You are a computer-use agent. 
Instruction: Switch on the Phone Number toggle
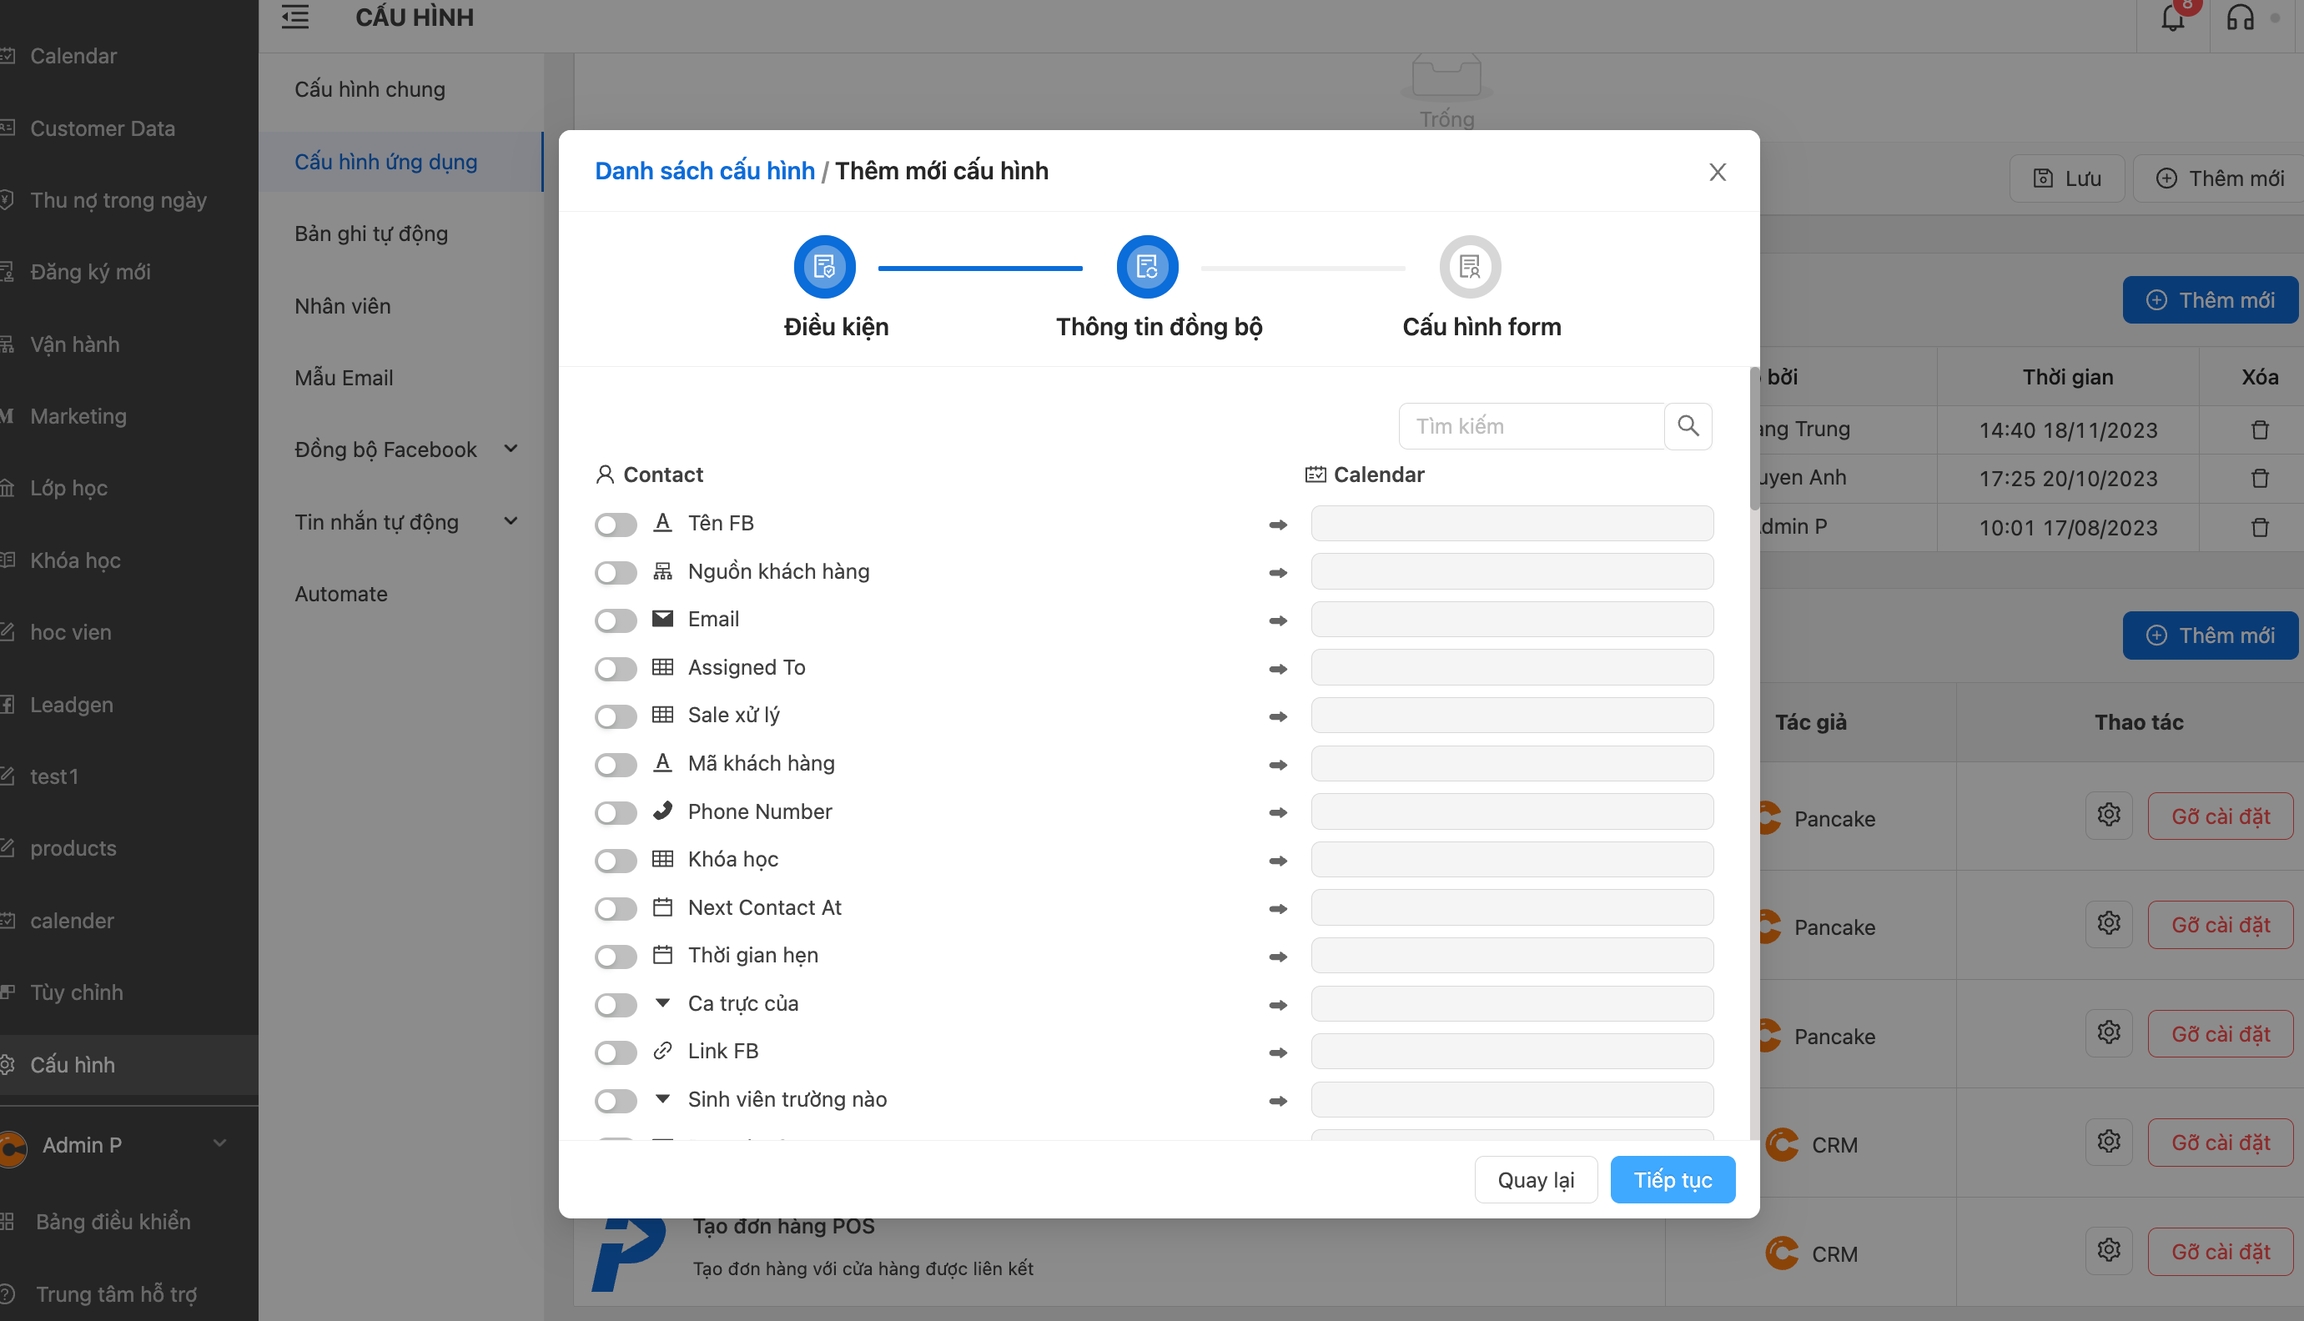click(615, 812)
